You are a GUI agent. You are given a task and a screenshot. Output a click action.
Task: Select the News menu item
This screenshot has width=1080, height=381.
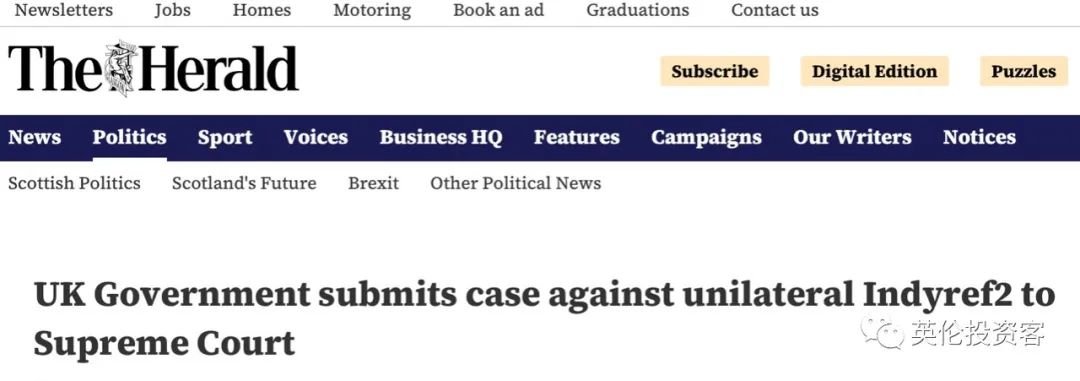click(34, 137)
